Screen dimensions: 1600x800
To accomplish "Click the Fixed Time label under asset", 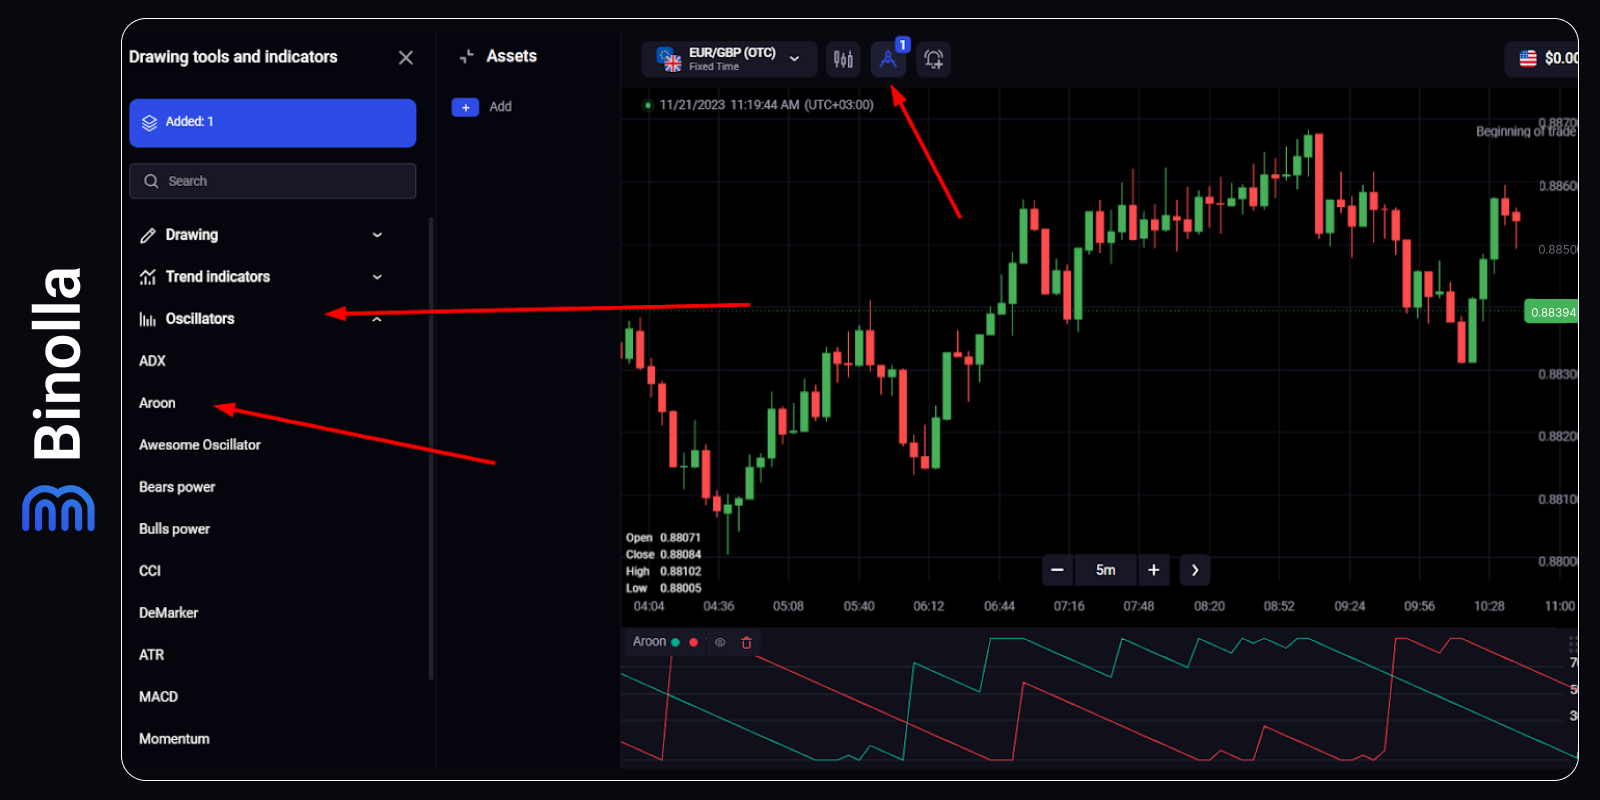I will [714, 67].
